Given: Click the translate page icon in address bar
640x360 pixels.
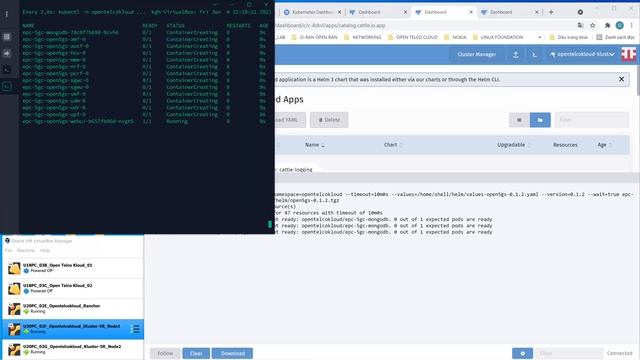Looking at the screenshot, I should (580, 25).
